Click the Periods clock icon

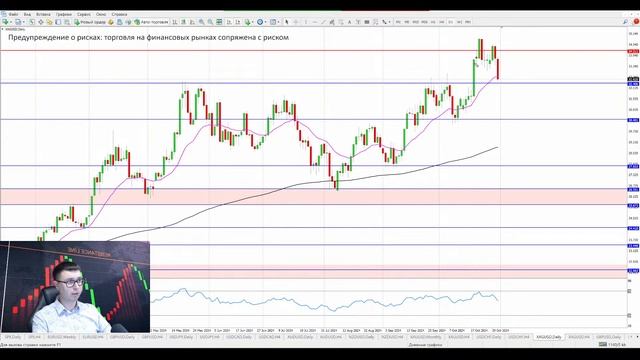pos(260,22)
